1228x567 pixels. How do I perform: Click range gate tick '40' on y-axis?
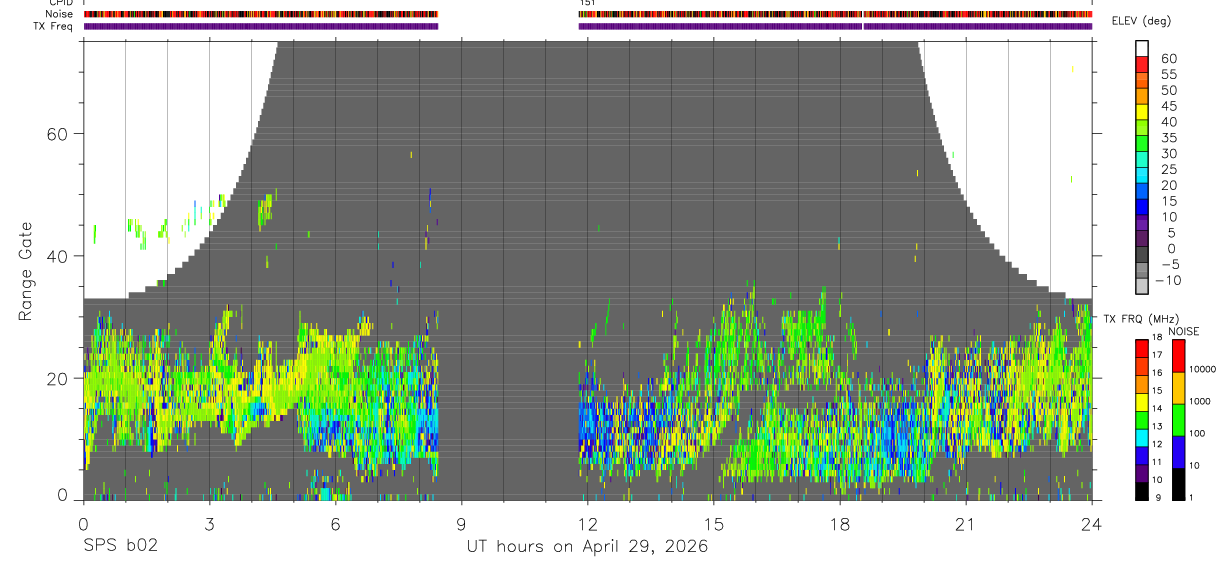pos(60,256)
